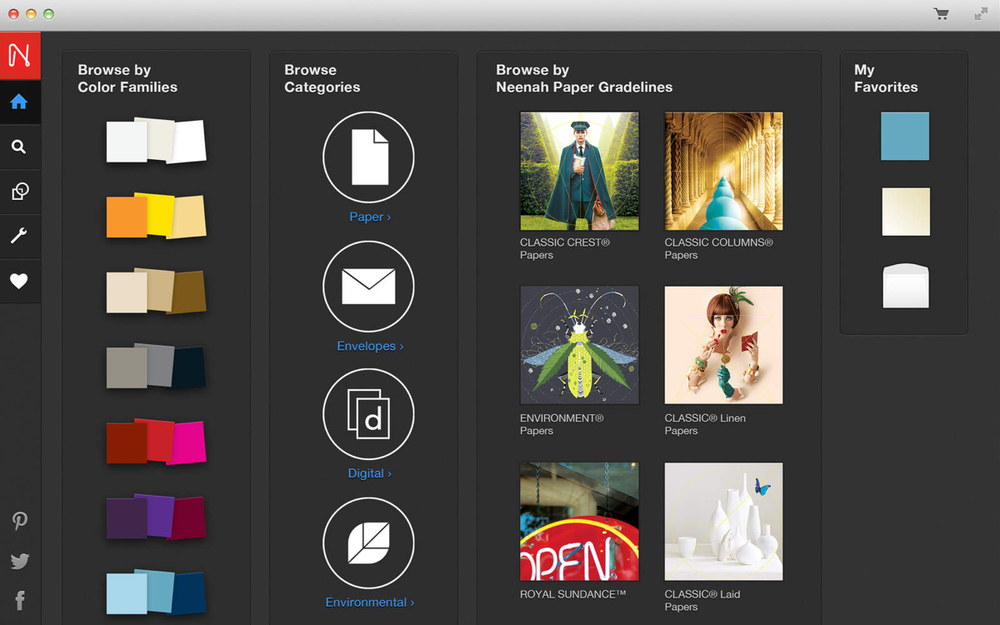Choose the orange and yellow color family
This screenshot has width=1000, height=625.
pyautogui.click(x=156, y=216)
